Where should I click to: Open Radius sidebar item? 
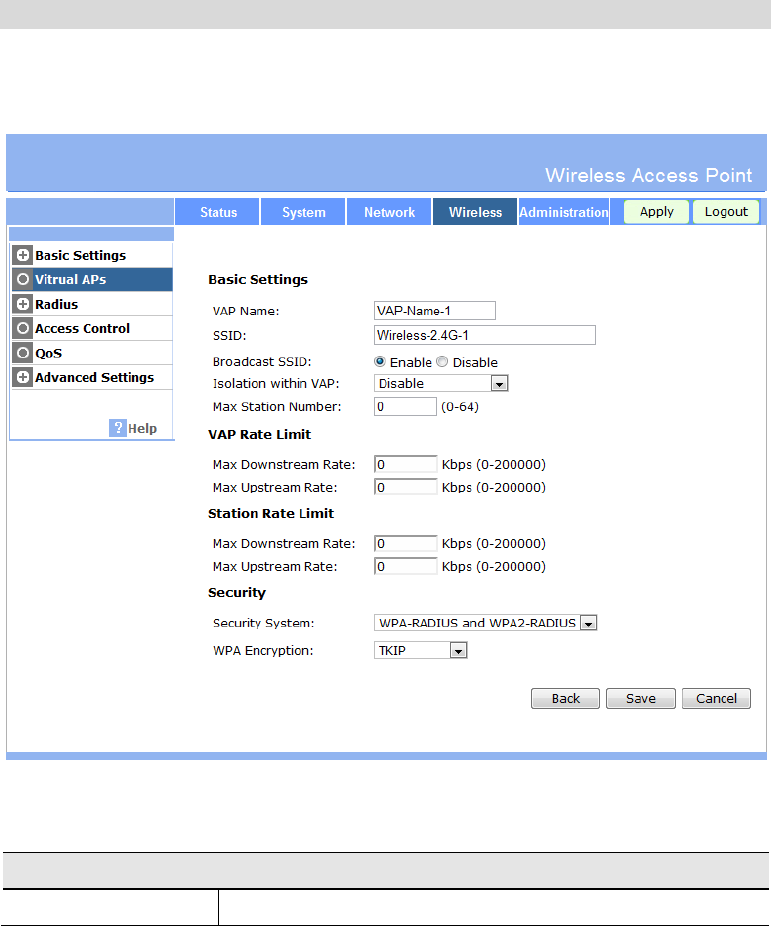click(x=92, y=304)
